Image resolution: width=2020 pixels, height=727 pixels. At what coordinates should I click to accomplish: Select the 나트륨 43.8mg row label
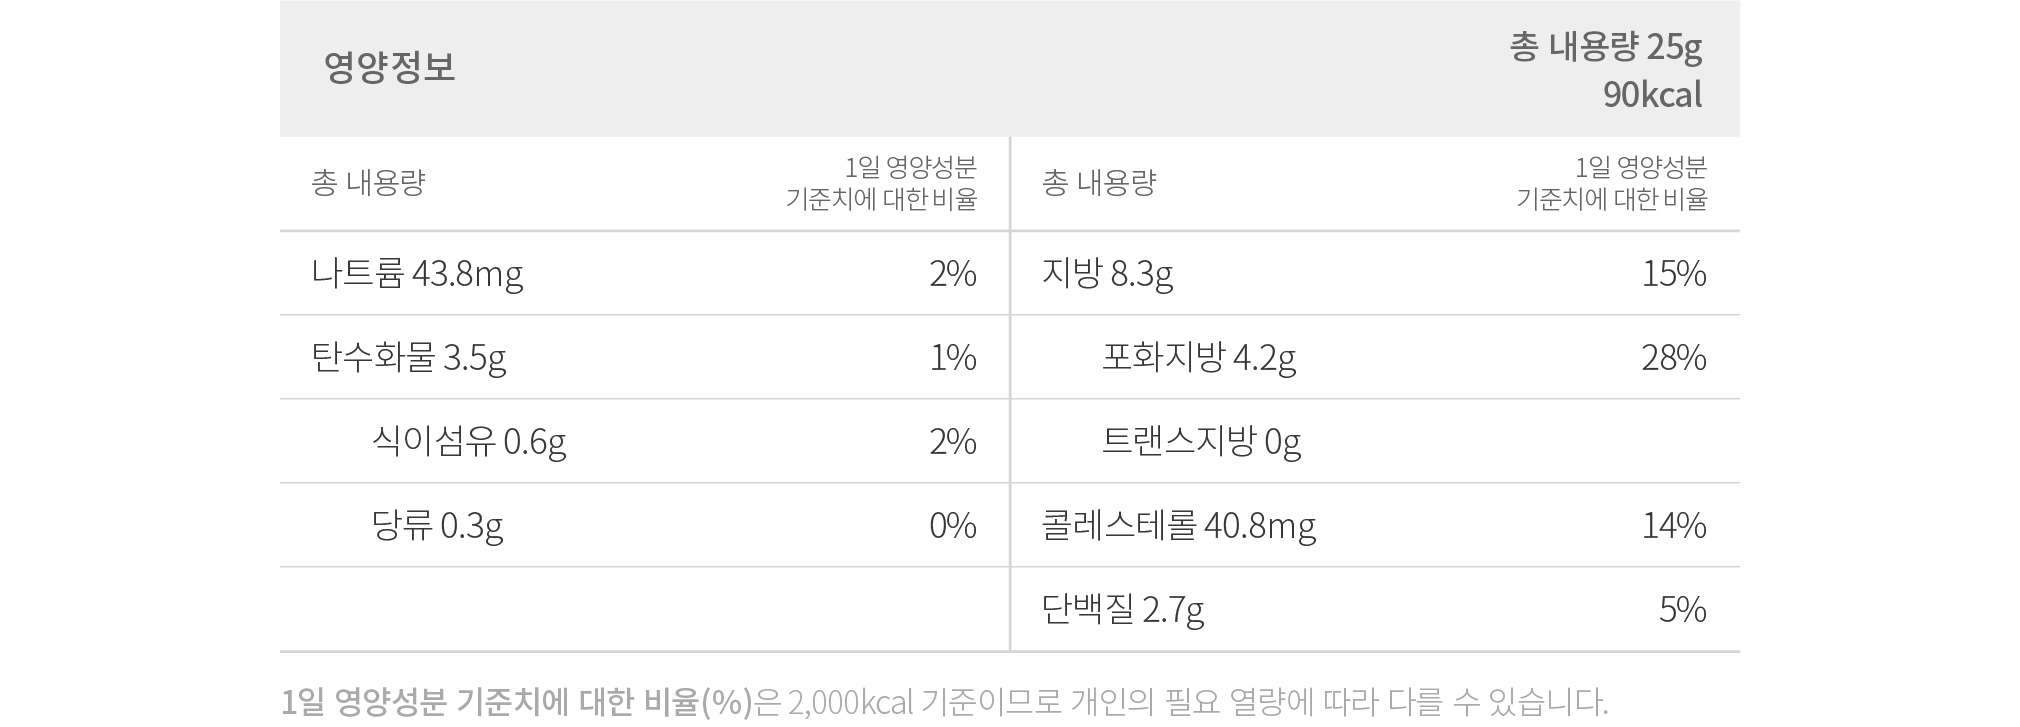[417, 273]
